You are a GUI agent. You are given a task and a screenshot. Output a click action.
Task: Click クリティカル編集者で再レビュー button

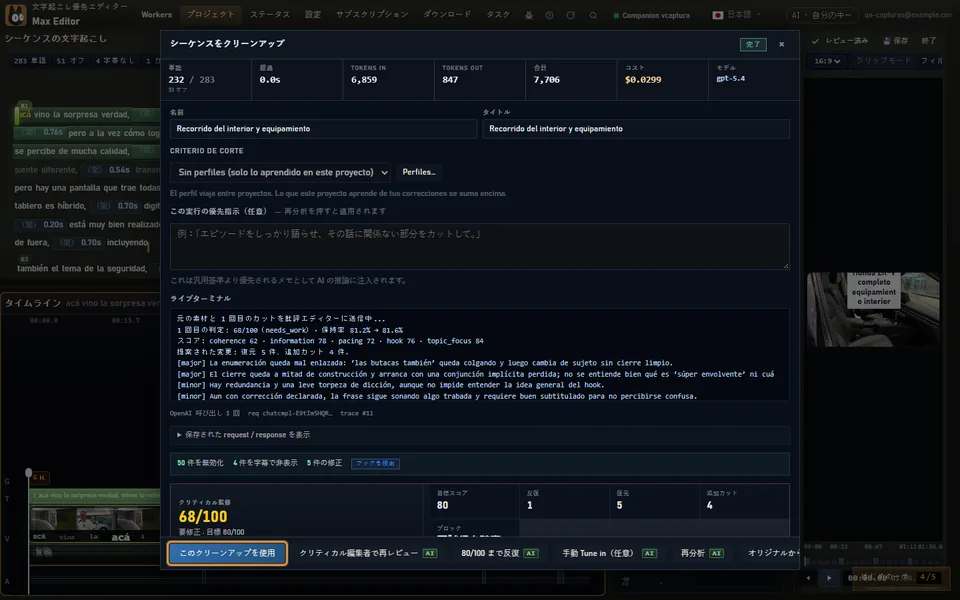click(368, 553)
